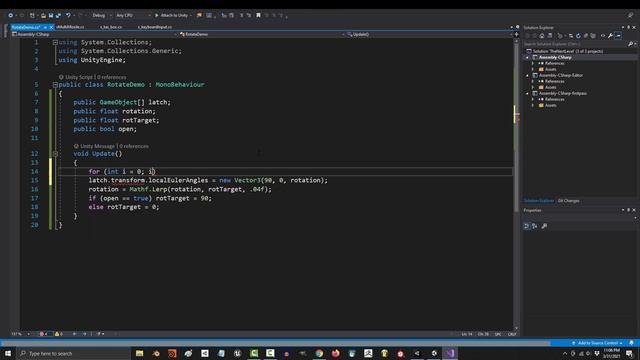The image size is (640, 360).
Task: Click the Undo toolbar icon
Action: click(68, 16)
